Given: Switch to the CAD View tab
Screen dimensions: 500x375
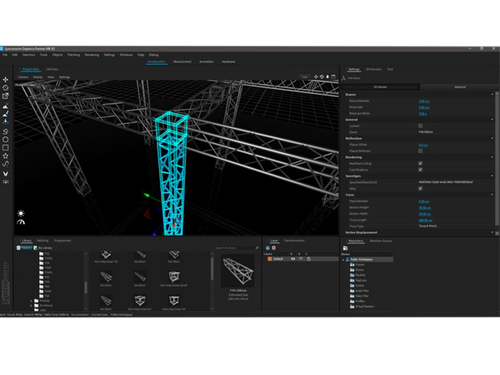Looking at the screenshot, I should pyautogui.click(x=52, y=69).
